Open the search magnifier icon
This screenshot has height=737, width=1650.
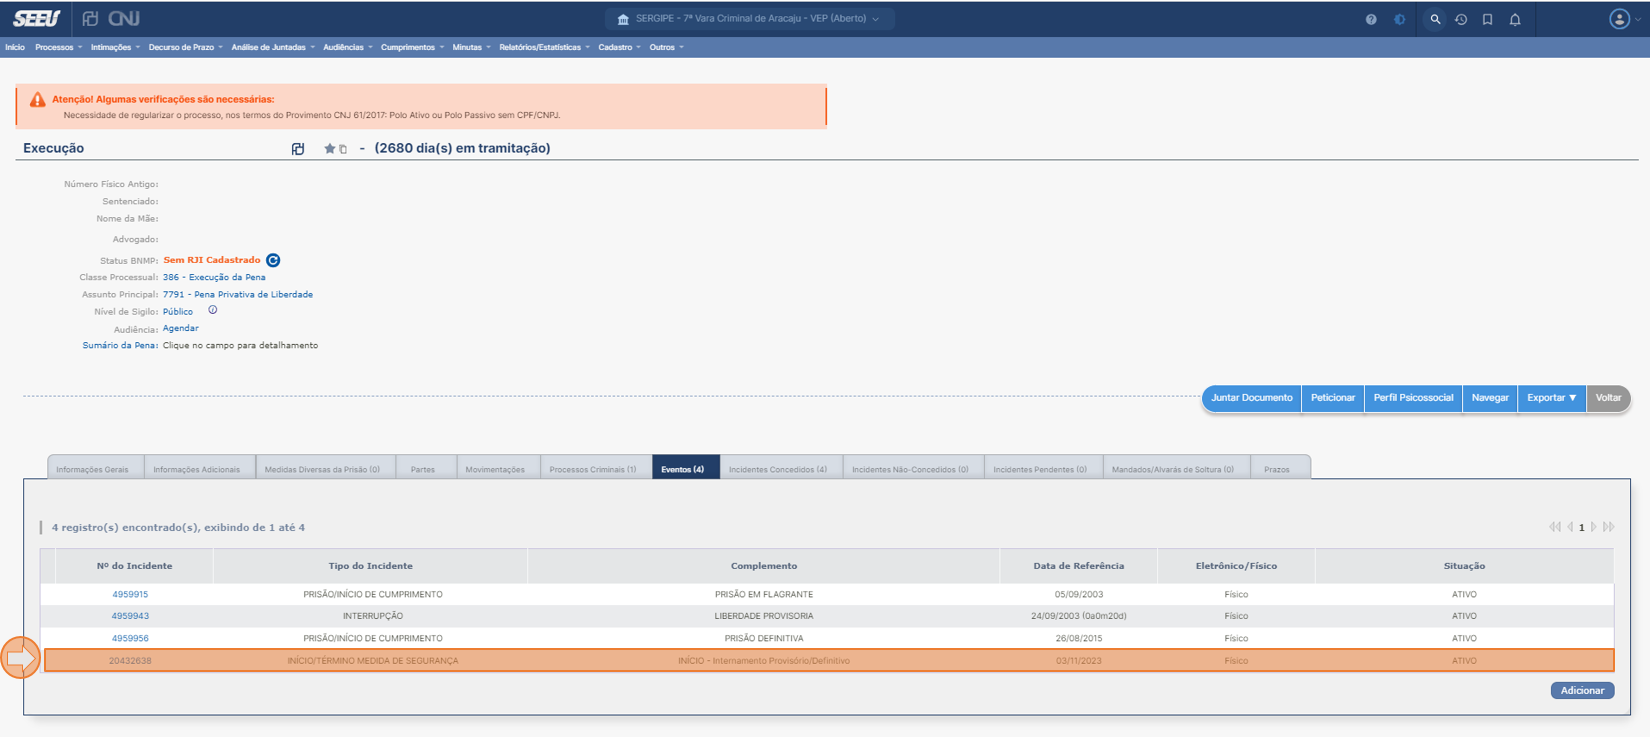click(x=1435, y=19)
